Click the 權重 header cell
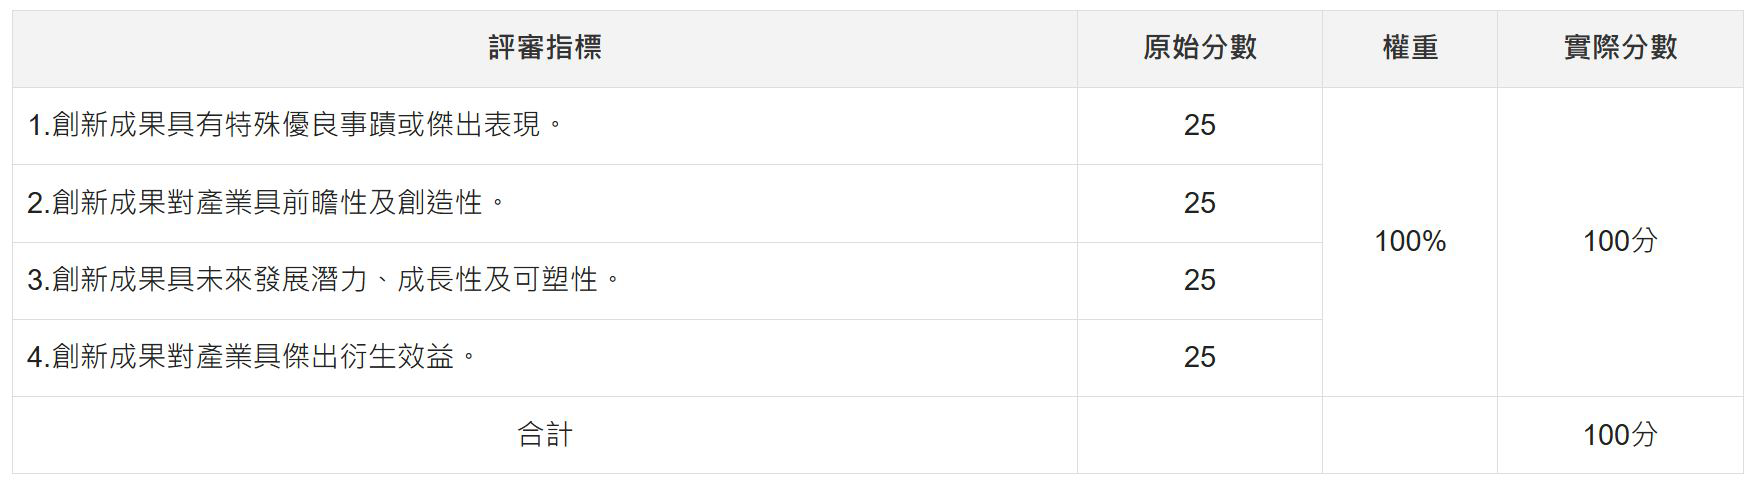The width and height of the screenshot is (1759, 488). pyautogui.click(x=1410, y=48)
